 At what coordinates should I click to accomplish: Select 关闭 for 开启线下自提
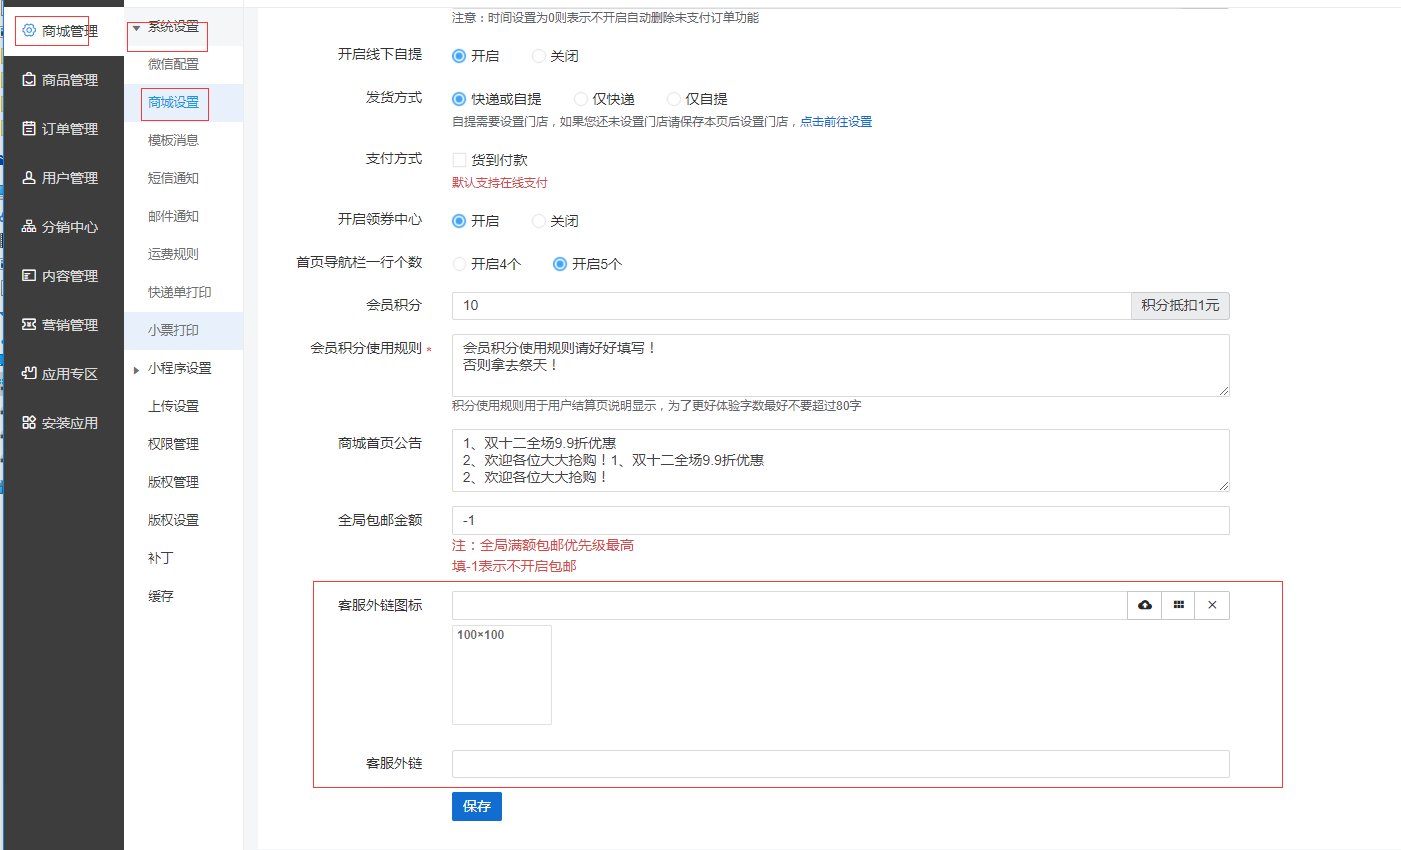point(539,56)
